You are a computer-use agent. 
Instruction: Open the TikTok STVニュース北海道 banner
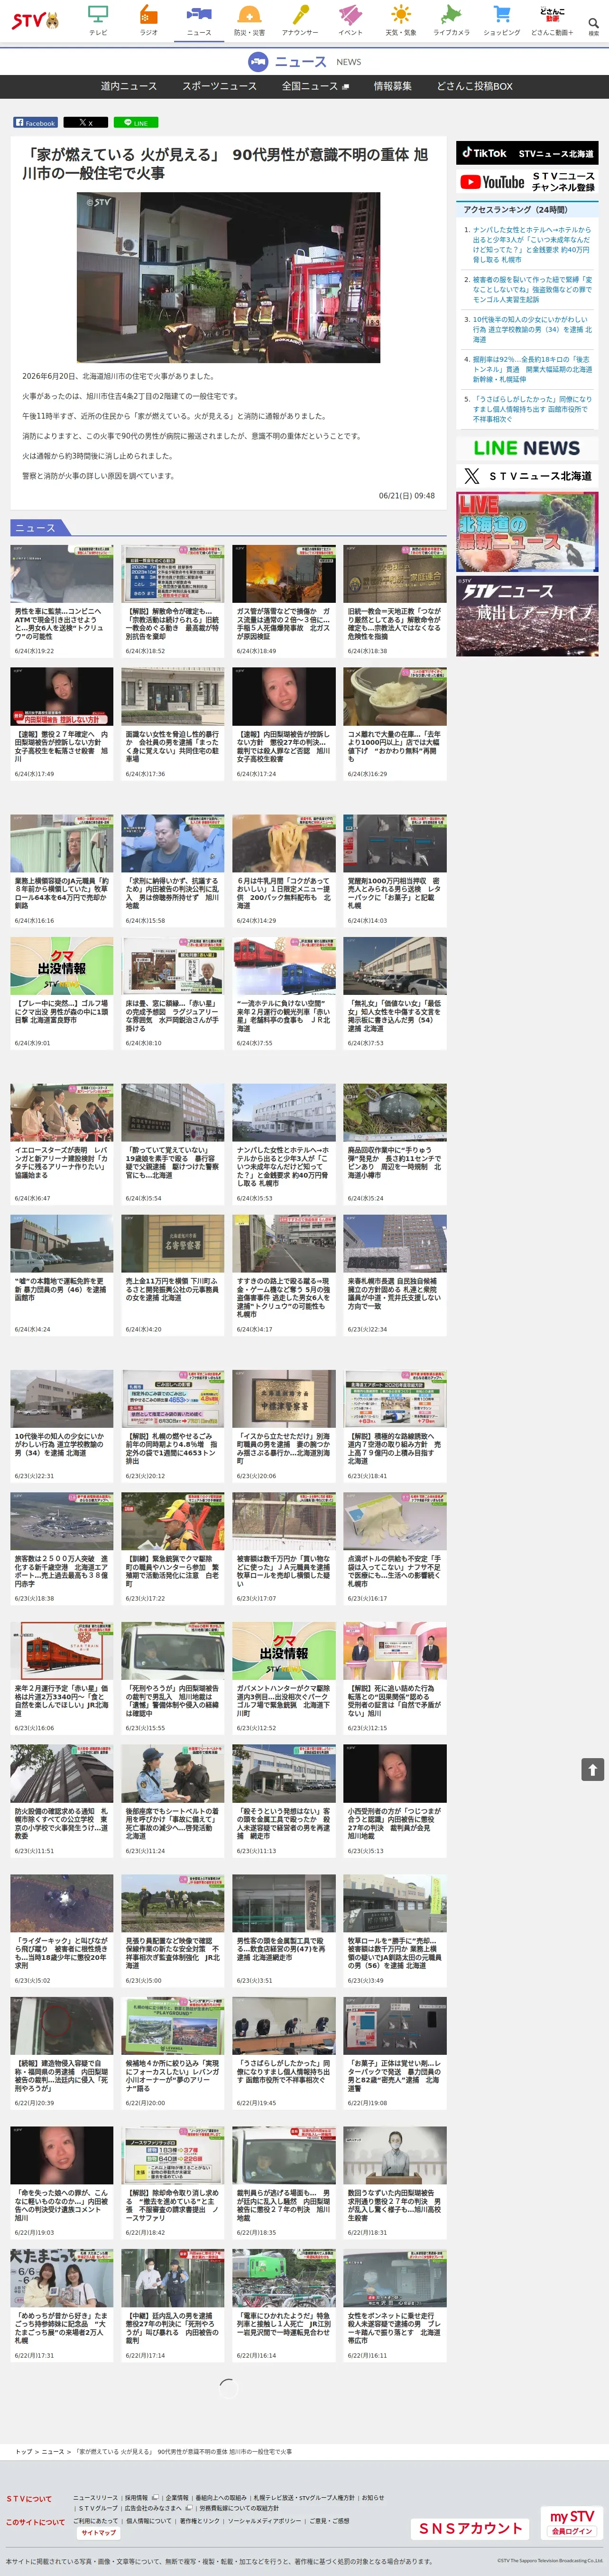(x=527, y=153)
